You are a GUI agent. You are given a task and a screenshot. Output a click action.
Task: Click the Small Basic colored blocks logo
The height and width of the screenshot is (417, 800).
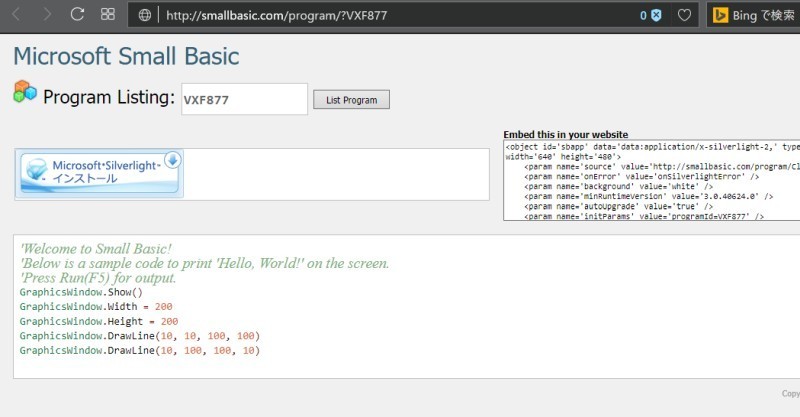click(25, 91)
